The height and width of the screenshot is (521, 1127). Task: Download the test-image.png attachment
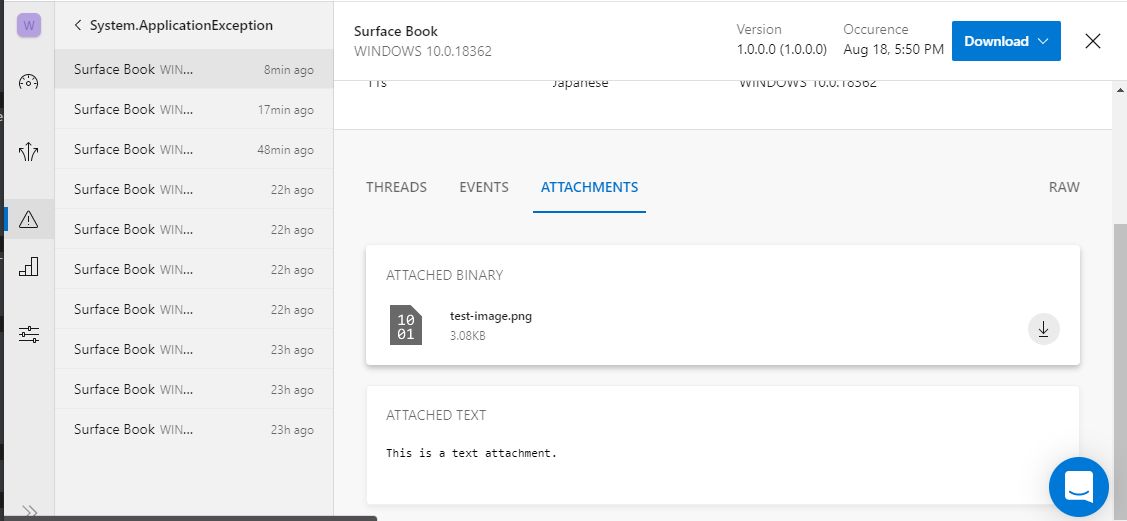(x=1044, y=329)
